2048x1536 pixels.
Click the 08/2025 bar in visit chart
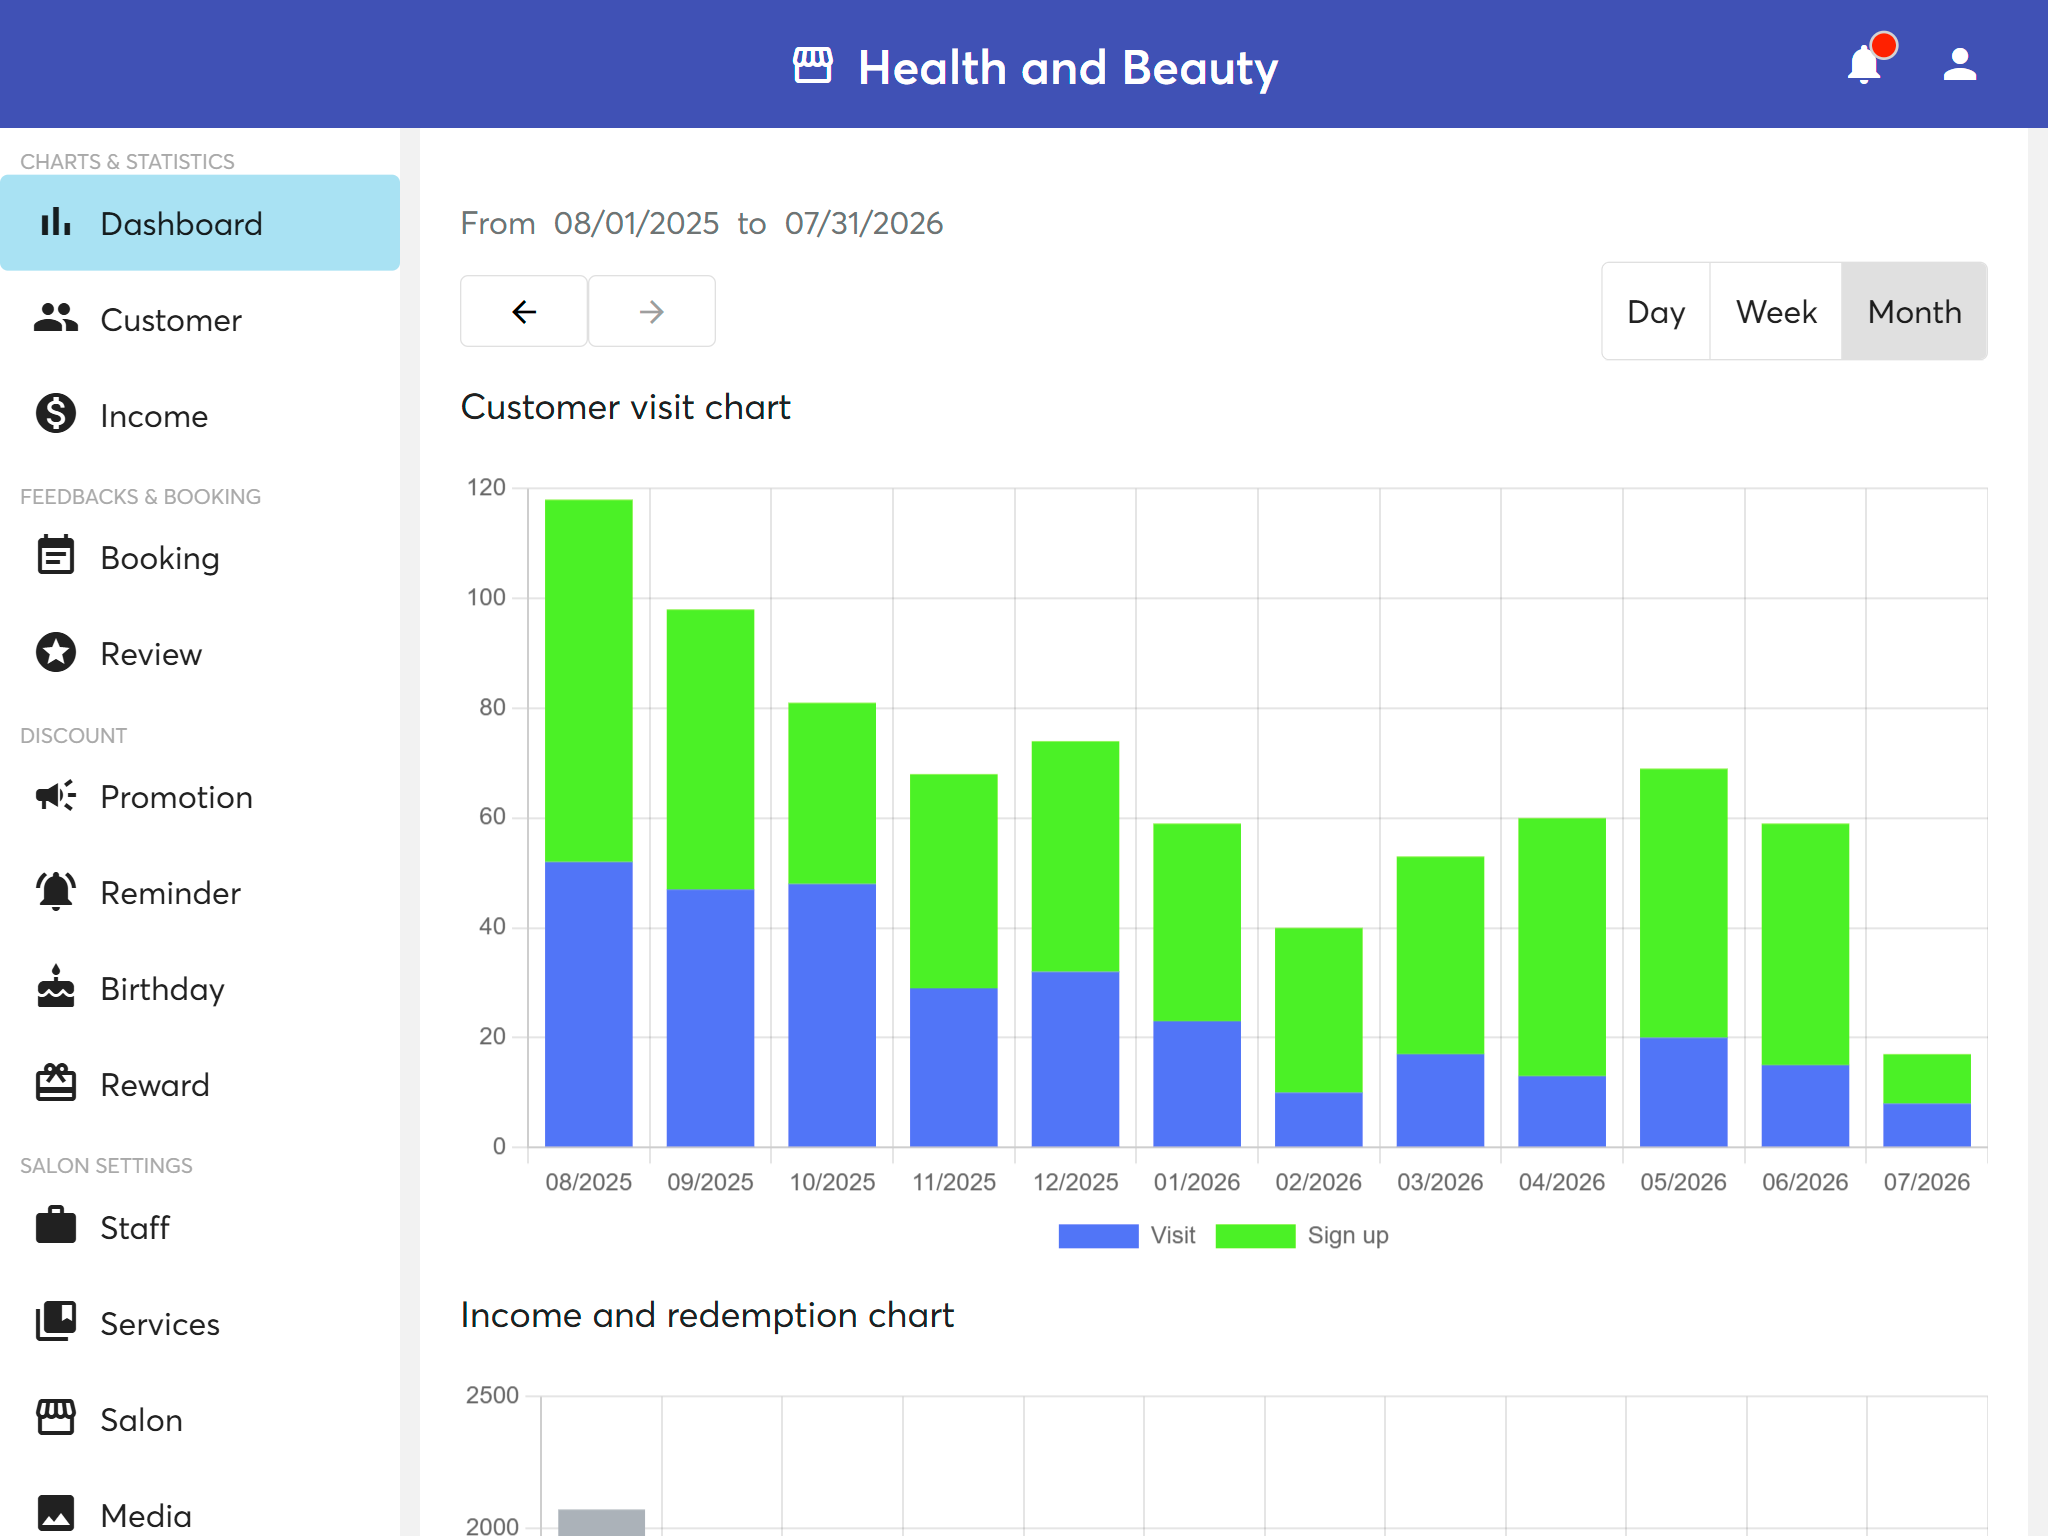tap(588, 823)
